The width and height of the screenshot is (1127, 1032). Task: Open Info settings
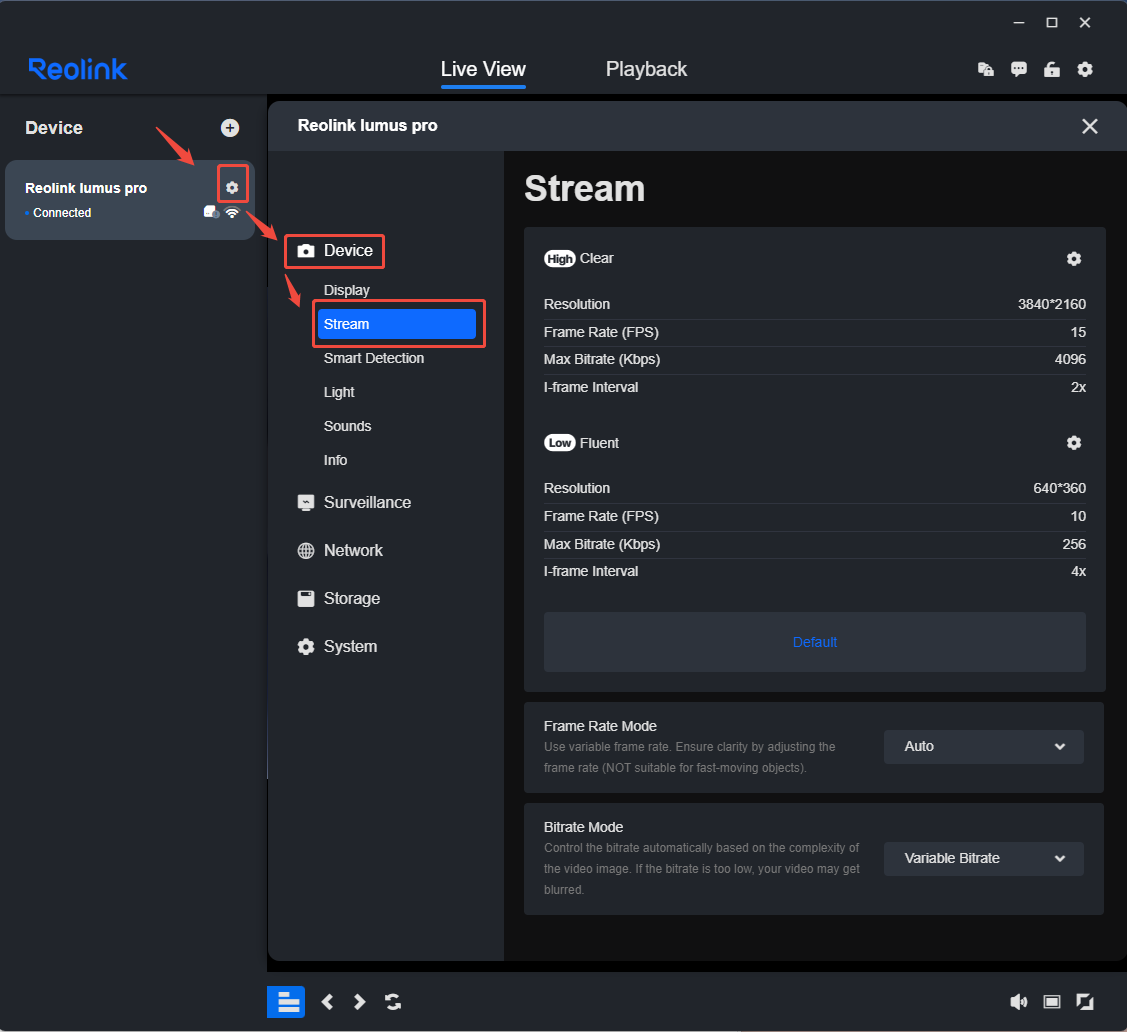(335, 460)
